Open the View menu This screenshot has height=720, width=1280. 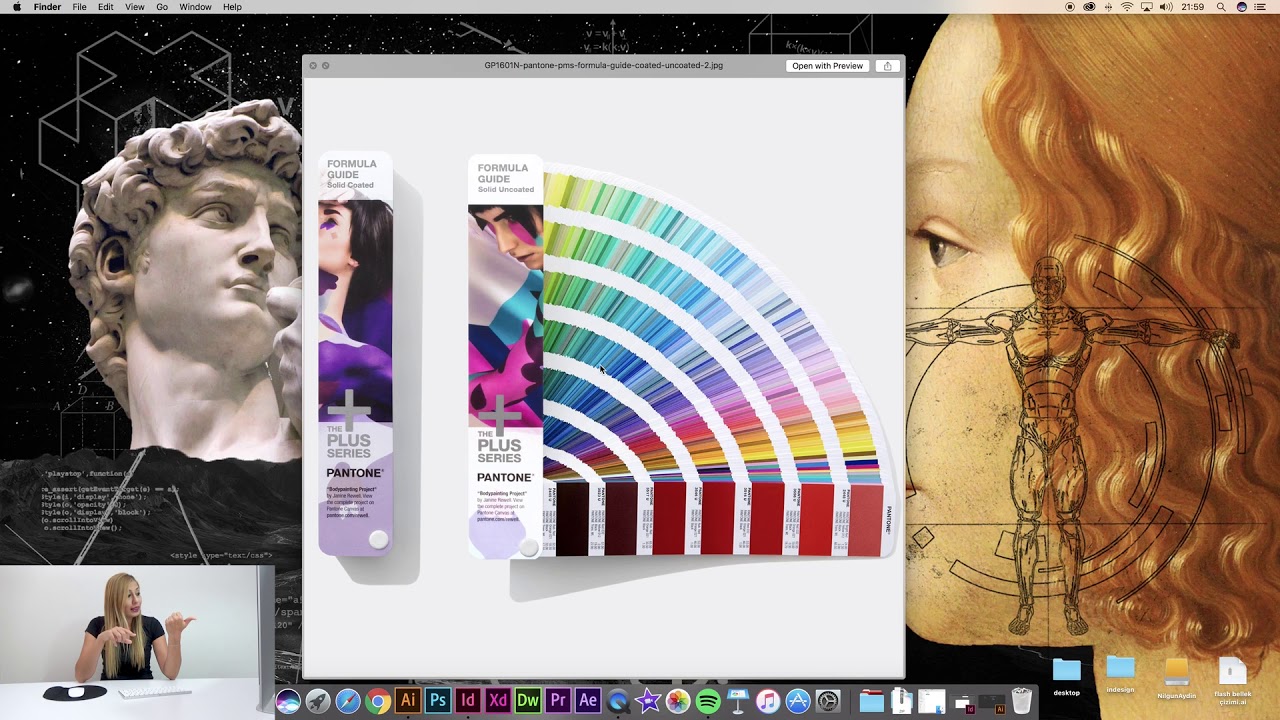point(134,7)
